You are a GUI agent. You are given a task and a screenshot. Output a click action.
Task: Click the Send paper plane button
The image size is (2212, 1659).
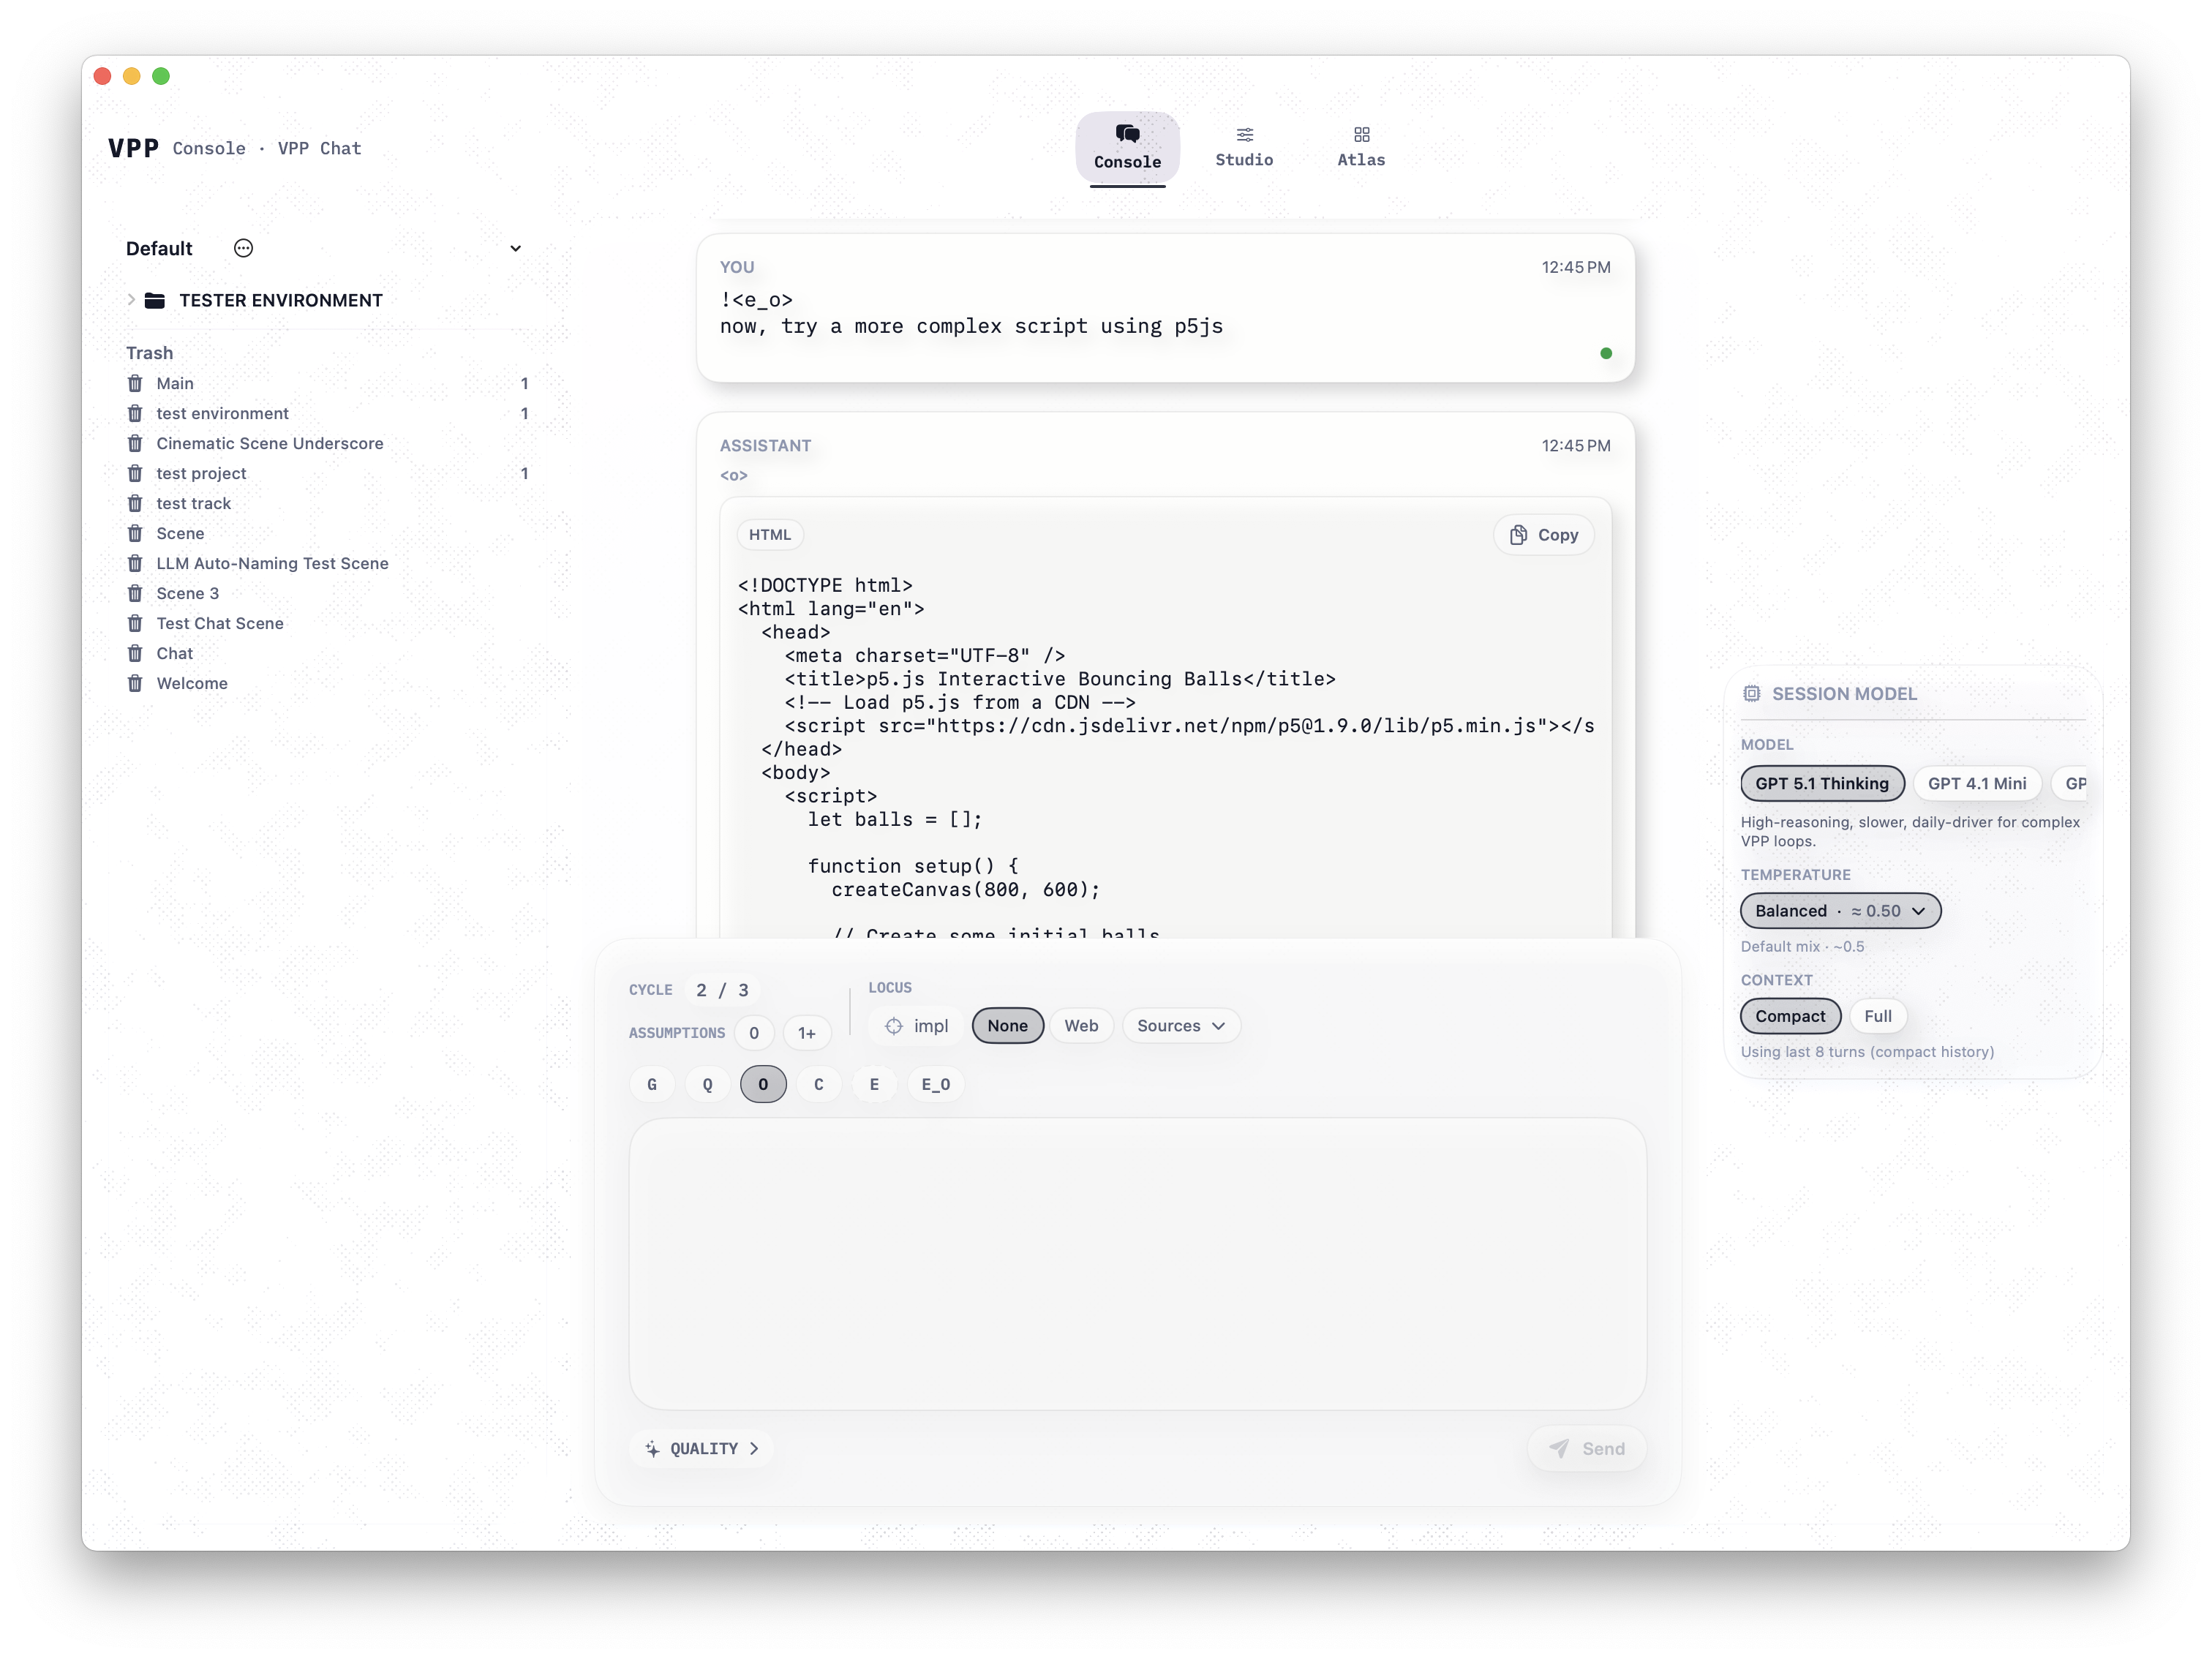pos(1587,1448)
